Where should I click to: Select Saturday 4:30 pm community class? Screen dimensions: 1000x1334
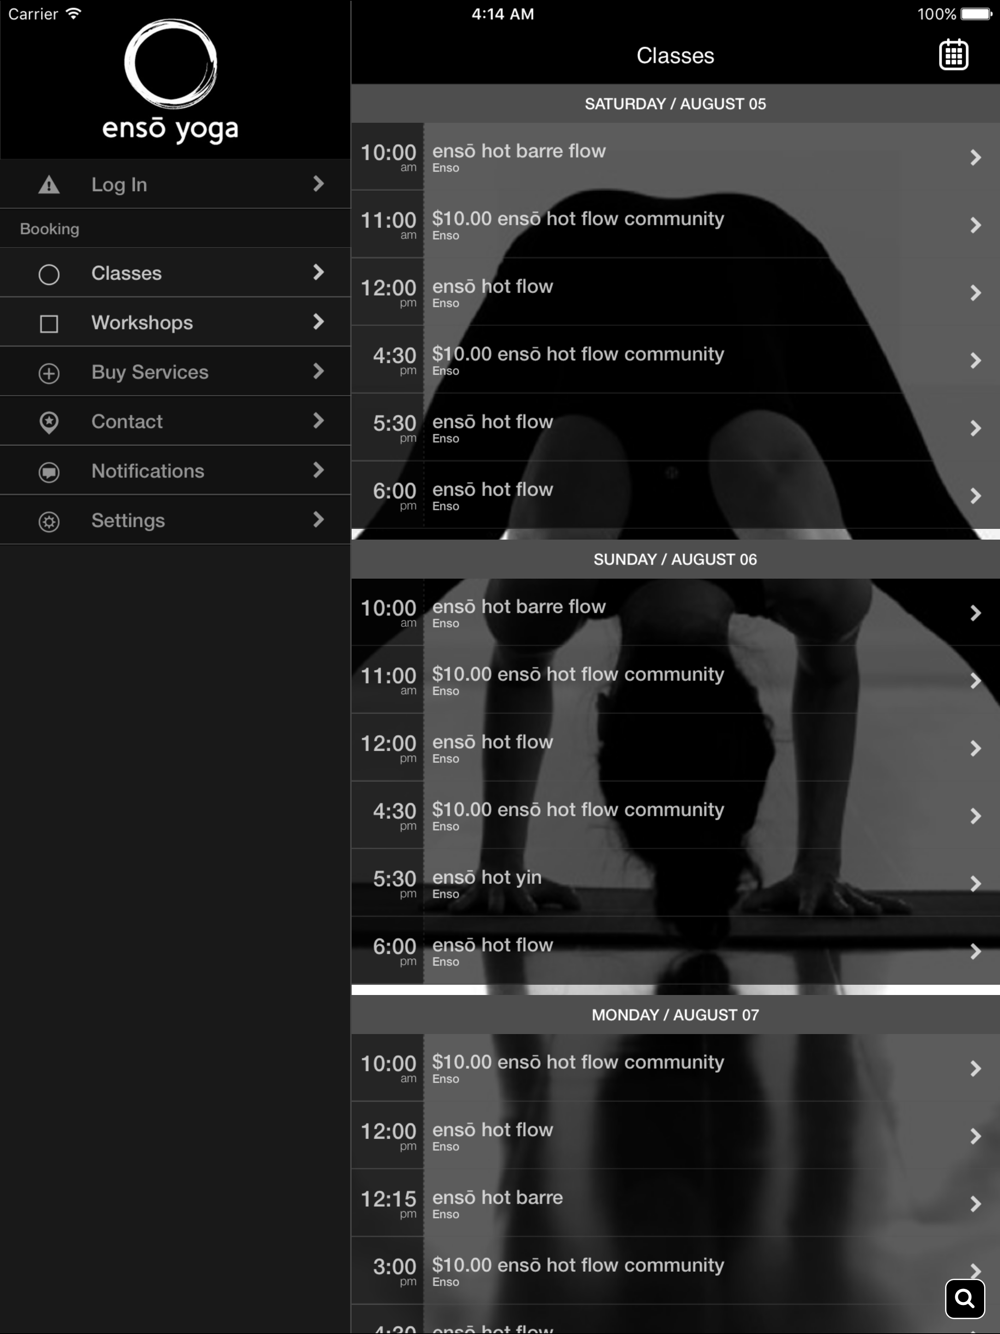coord(675,360)
